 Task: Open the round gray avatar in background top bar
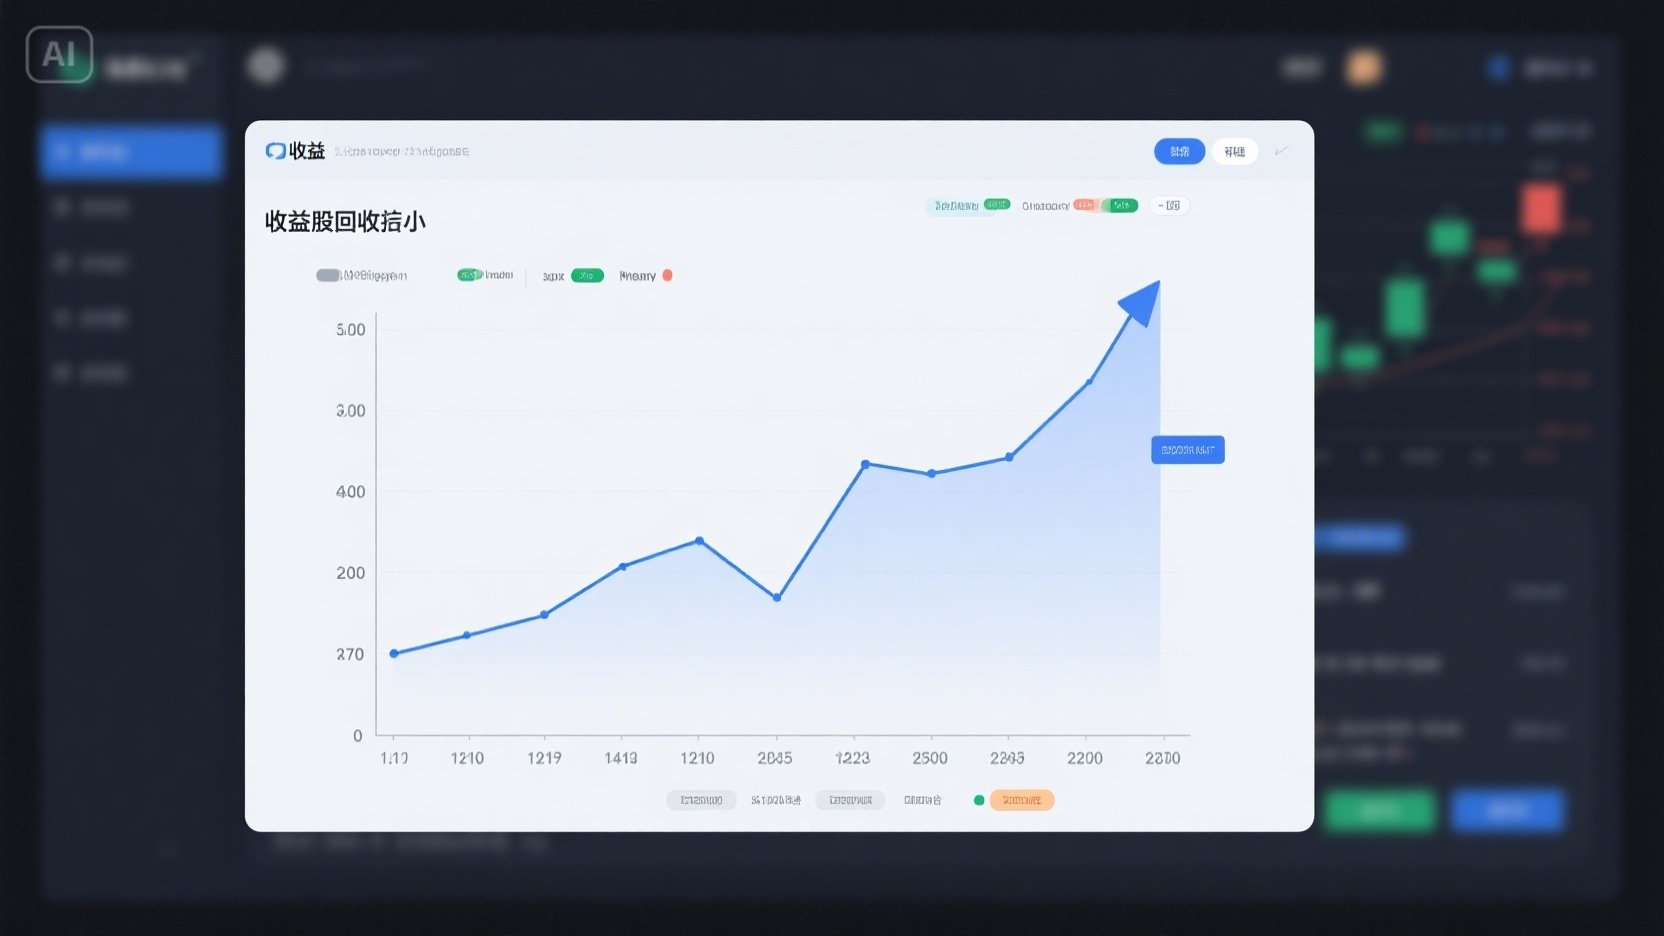tap(266, 66)
